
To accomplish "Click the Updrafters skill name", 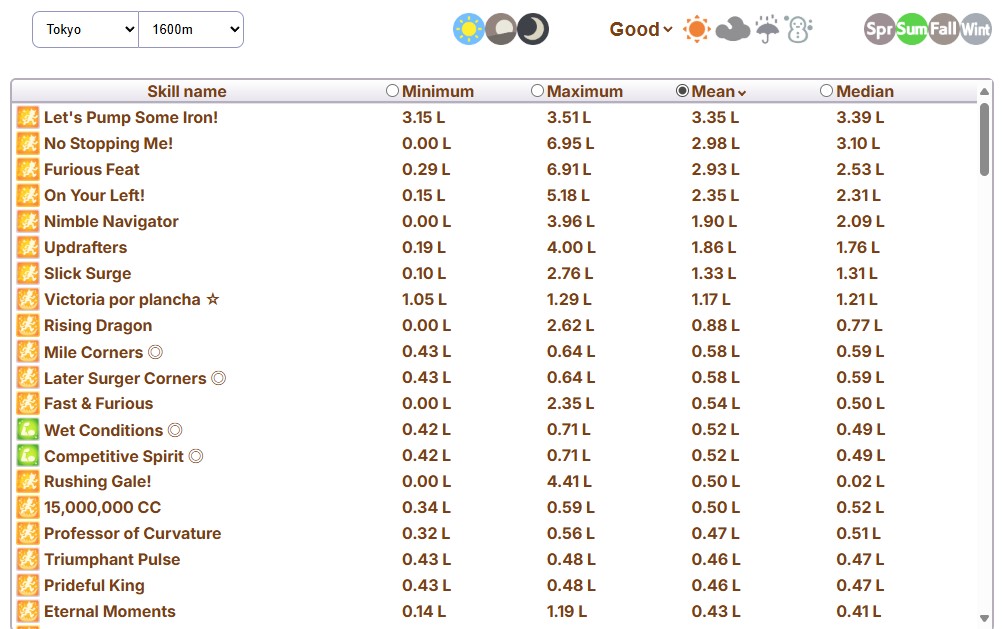I will [x=85, y=247].
